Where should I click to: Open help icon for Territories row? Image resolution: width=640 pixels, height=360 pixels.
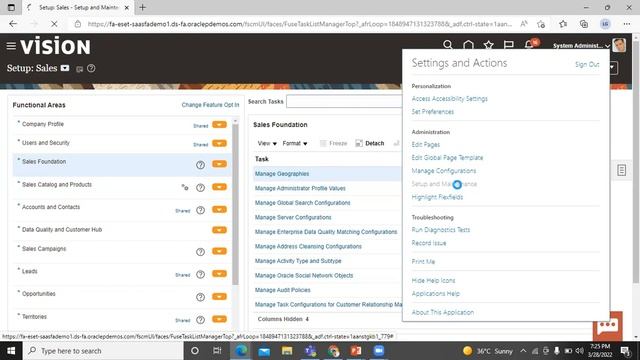coord(200,320)
